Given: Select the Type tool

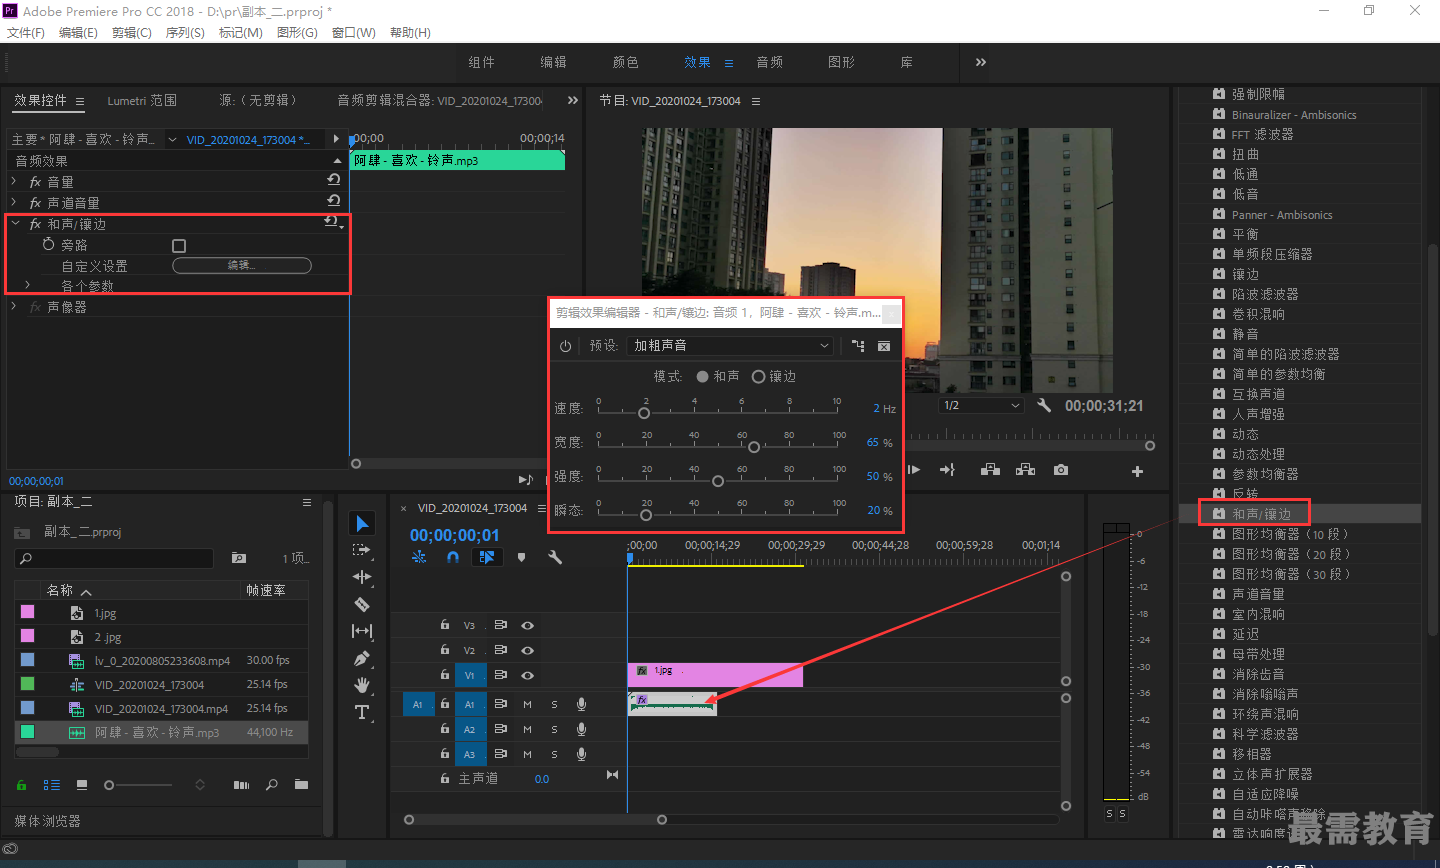Looking at the screenshot, I should [362, 712].
